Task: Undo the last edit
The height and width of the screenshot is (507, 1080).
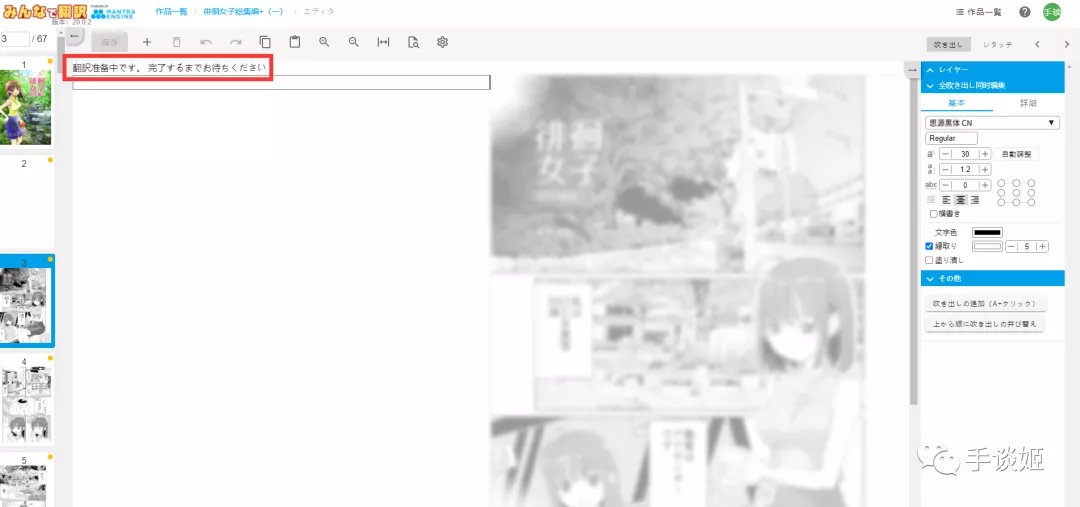Action: pyautogui.click(x=206, y=42)
